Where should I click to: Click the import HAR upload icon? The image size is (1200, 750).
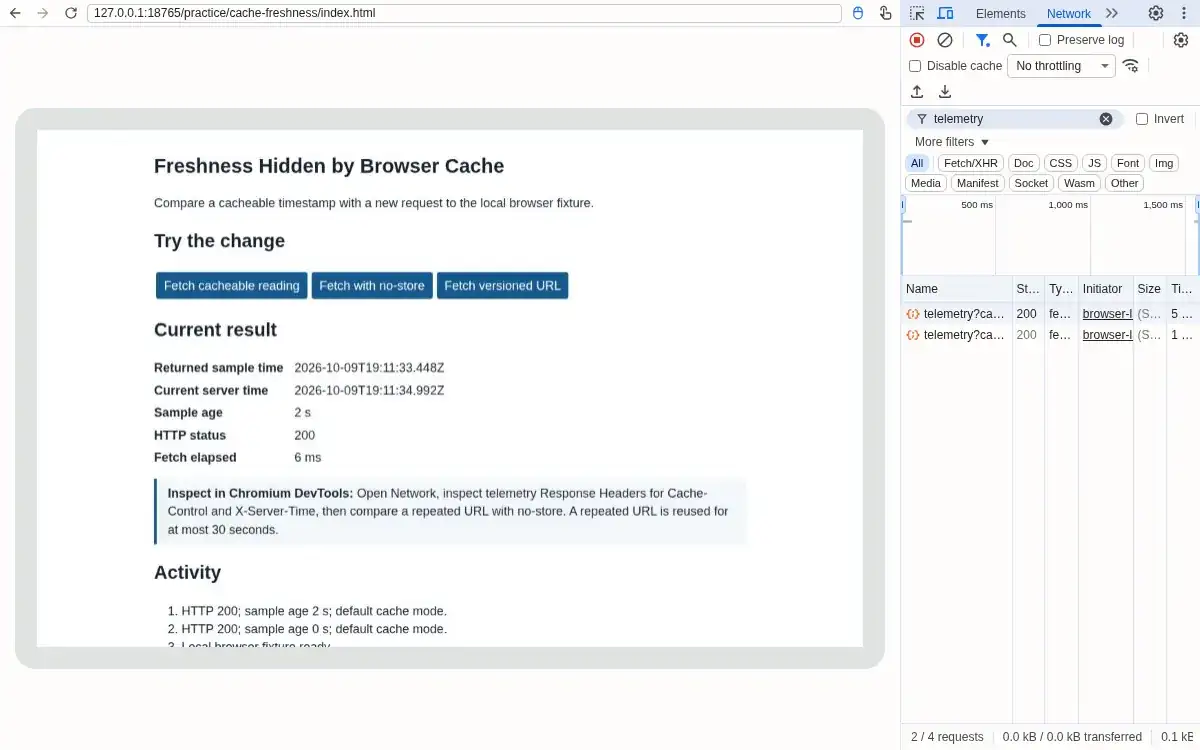pyautogui.click(x=917, y=92)
